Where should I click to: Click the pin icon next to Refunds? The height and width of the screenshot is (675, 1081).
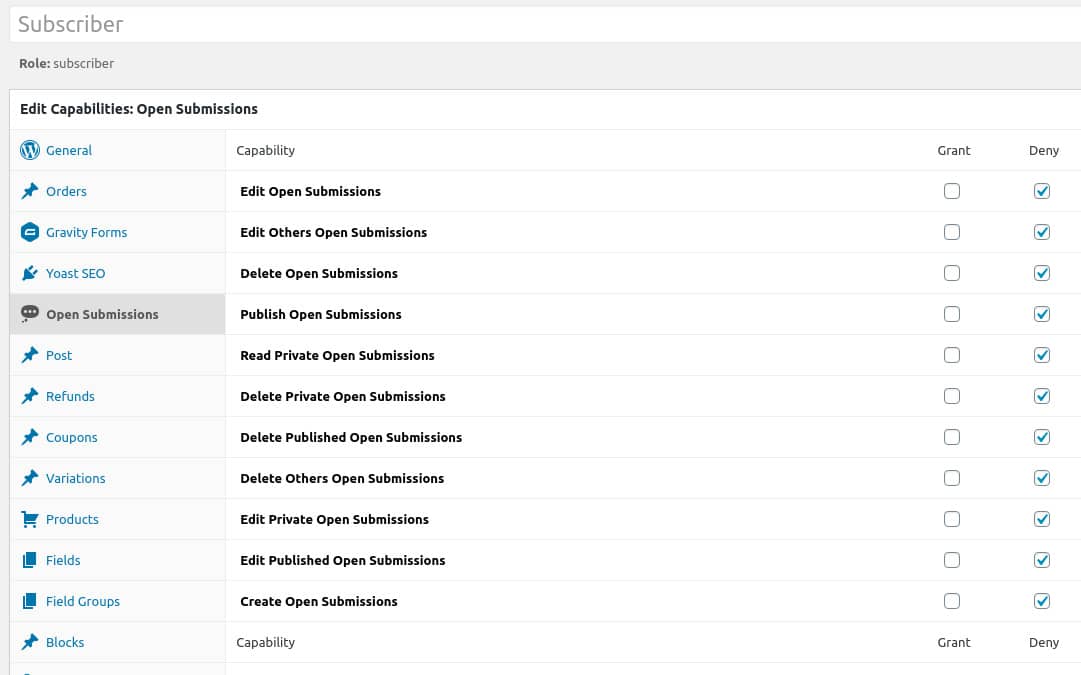click(x=30, y=396)
